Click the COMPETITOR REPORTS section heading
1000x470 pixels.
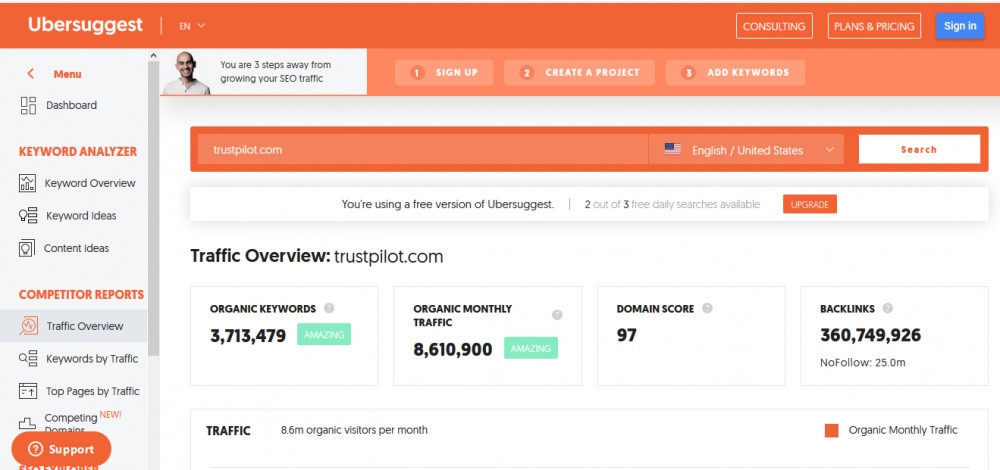82,295
